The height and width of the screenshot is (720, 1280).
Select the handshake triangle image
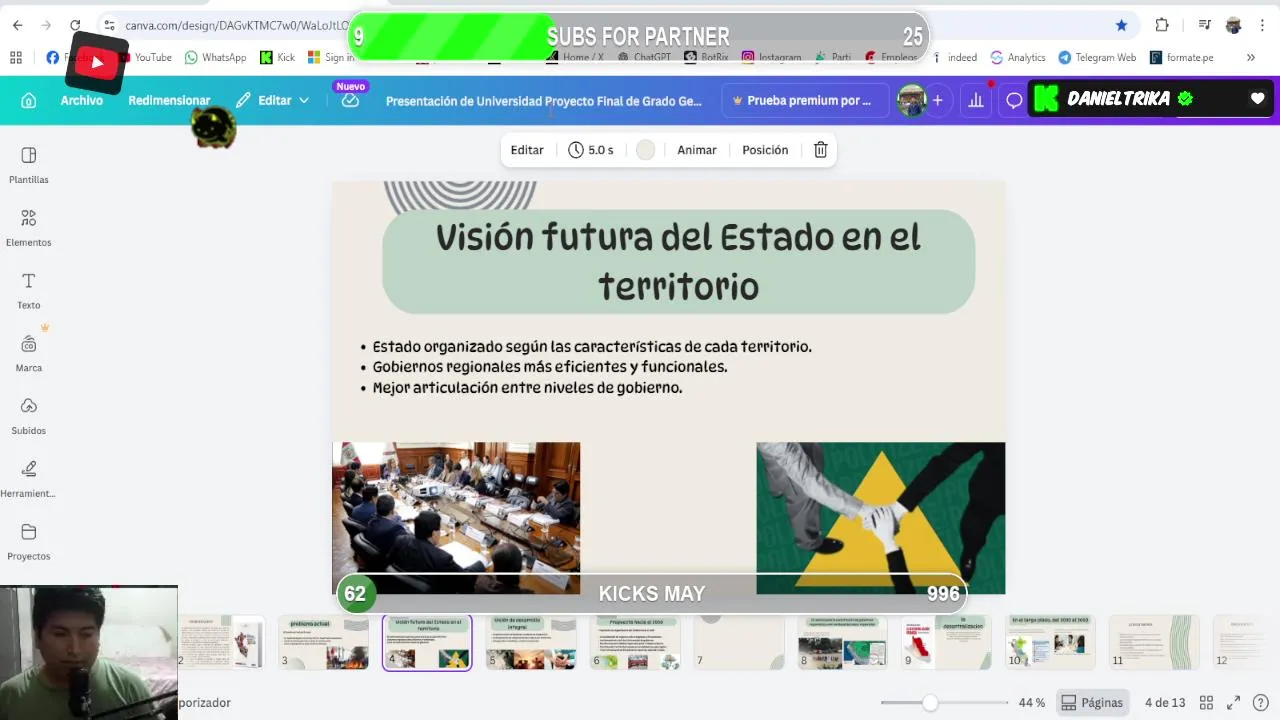pos(881,518)
